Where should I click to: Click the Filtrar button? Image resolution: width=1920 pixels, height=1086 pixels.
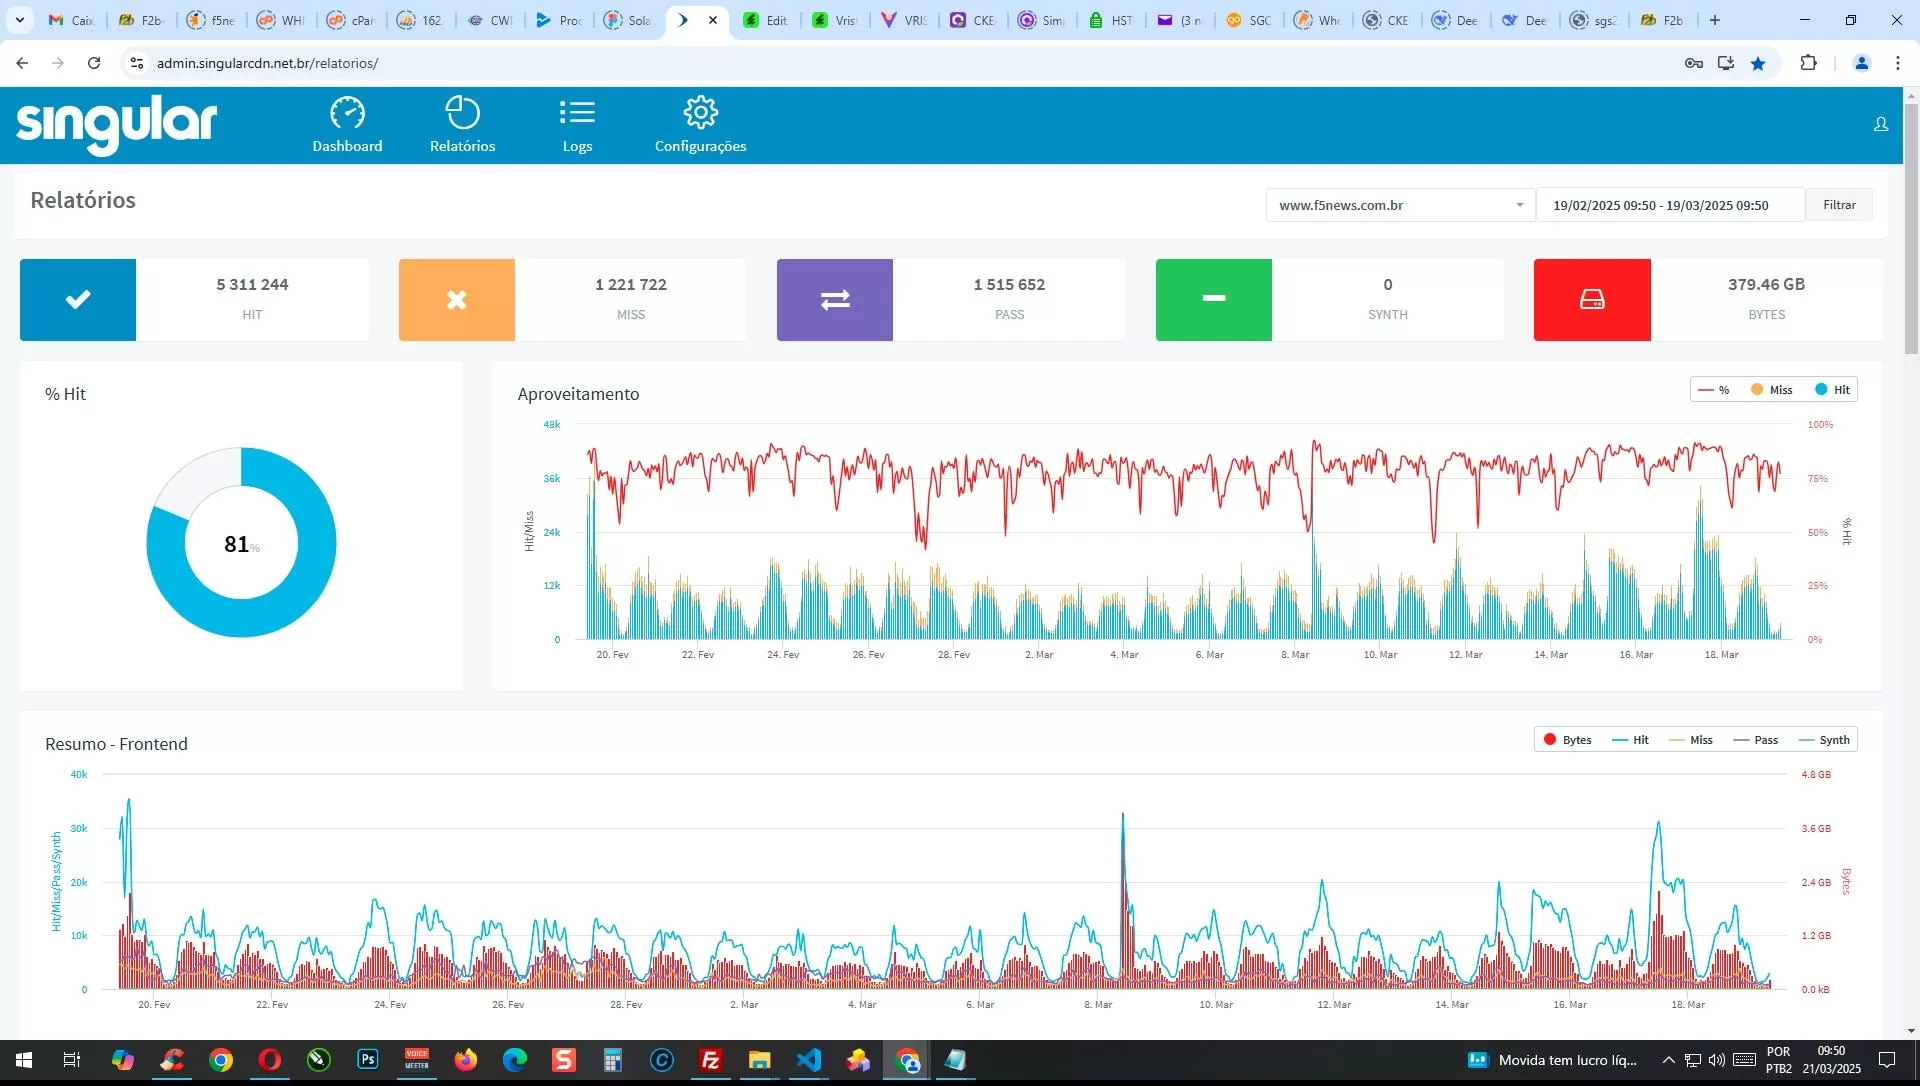1839,205
